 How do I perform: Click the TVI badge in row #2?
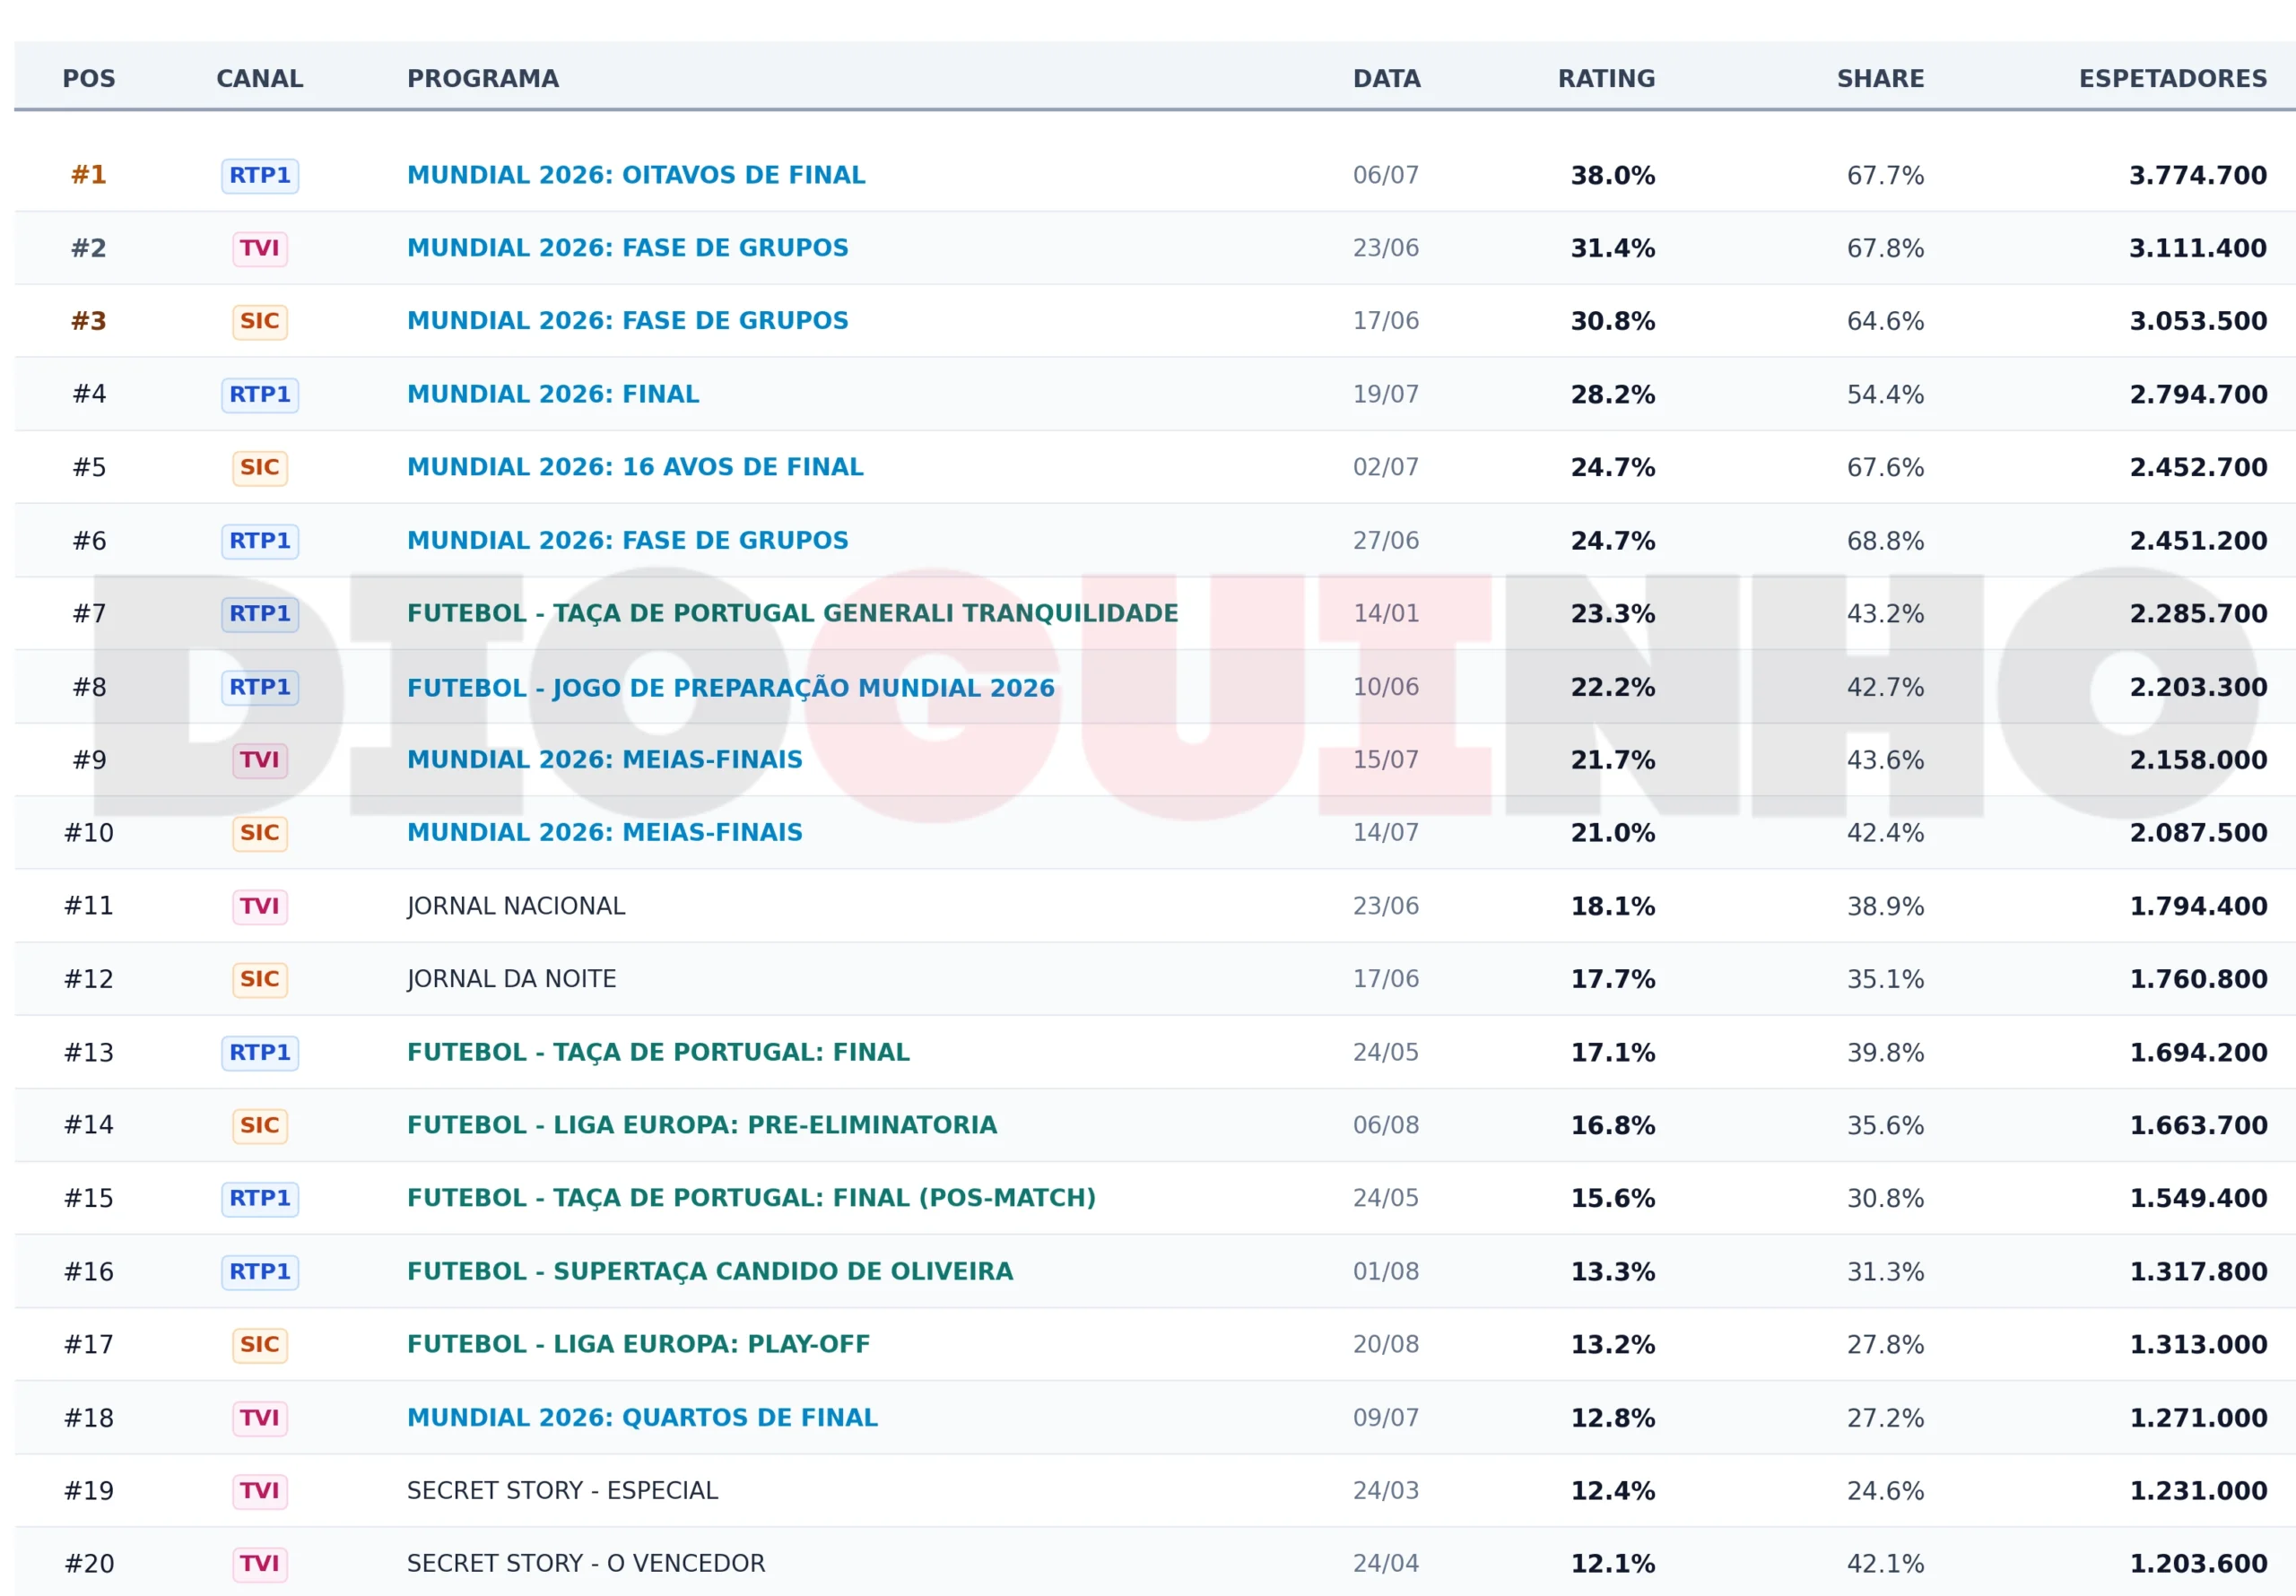click(x=260, y=248)
